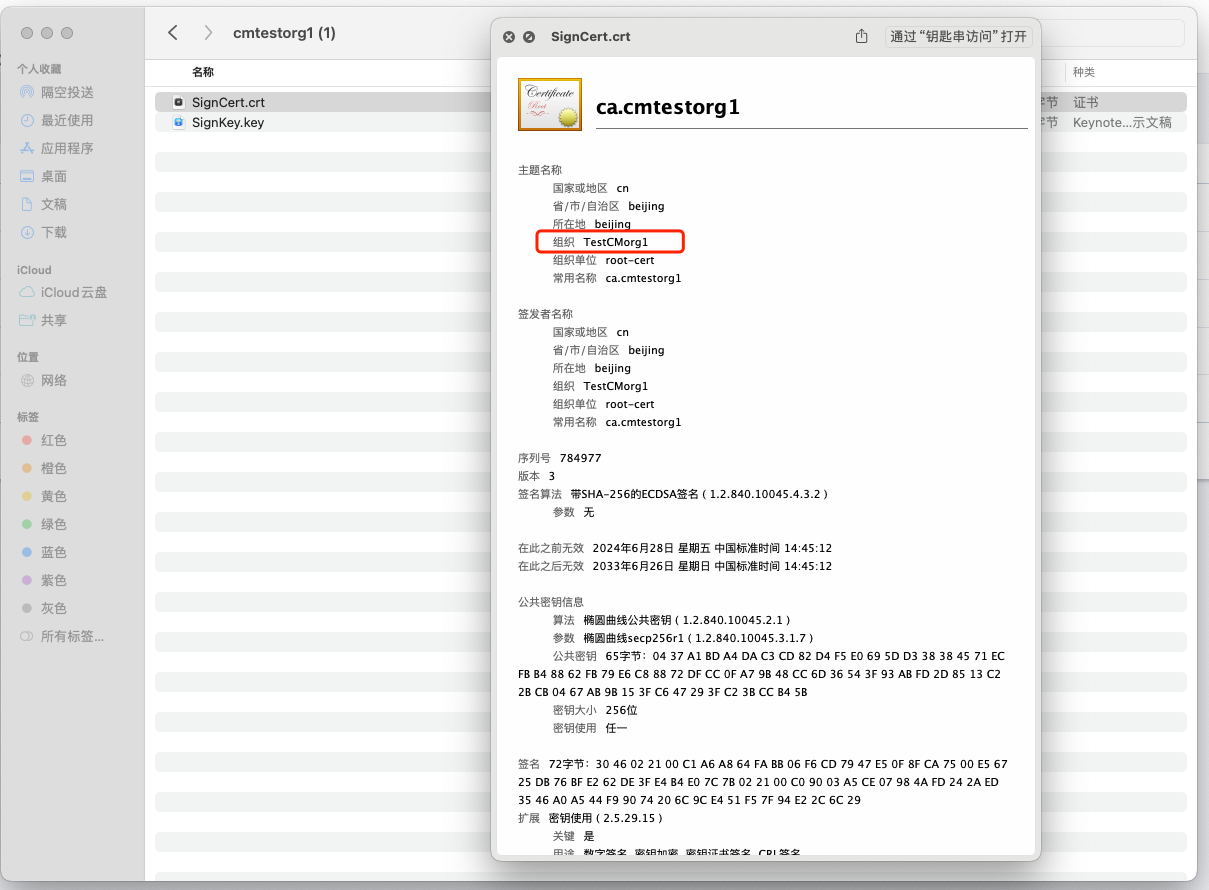The image size is (1209, 890).
Task: Click the Share icon in Quick Look
Action: click(862, 36)
